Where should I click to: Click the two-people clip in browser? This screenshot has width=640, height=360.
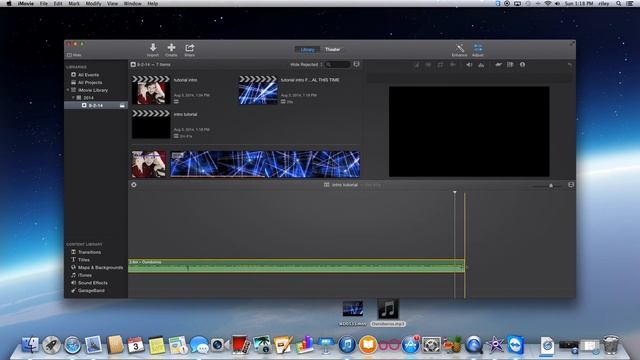click(x=149, y=164)
